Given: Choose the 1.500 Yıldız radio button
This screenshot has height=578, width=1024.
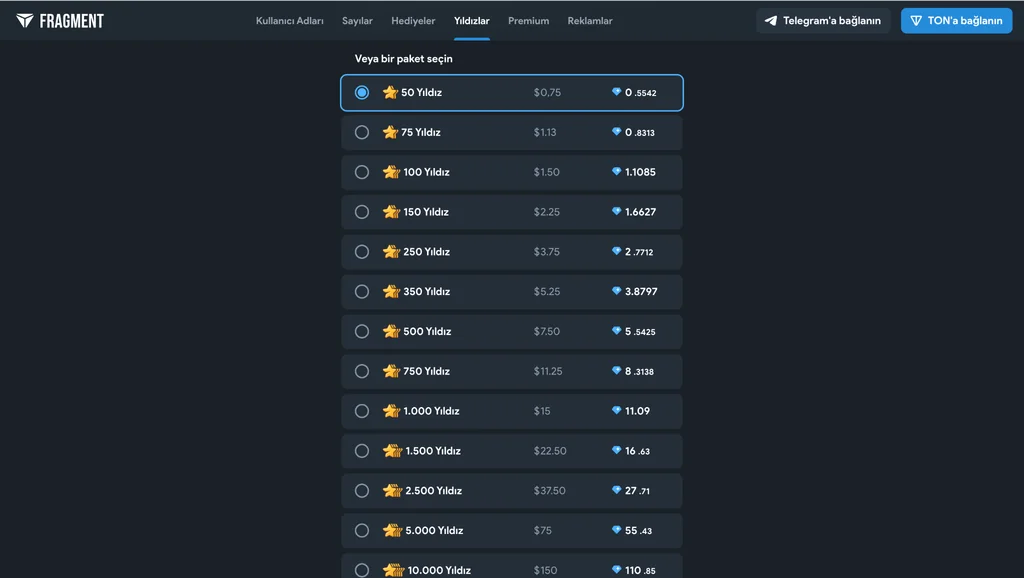Looking at the screenshot, I should click(362, 451).
